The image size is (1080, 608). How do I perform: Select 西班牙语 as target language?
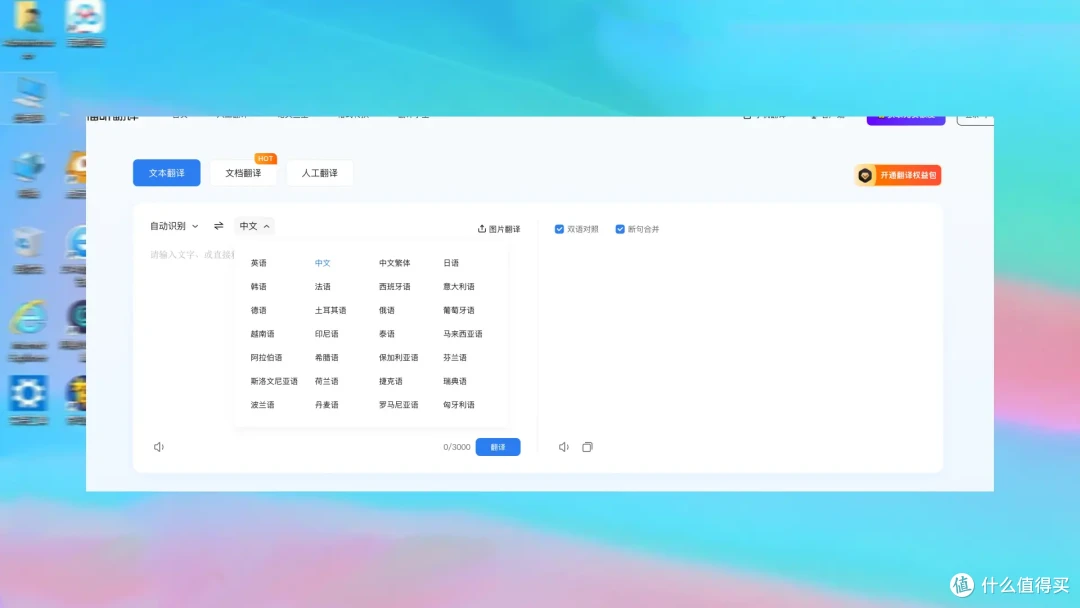tap(395, 286)
